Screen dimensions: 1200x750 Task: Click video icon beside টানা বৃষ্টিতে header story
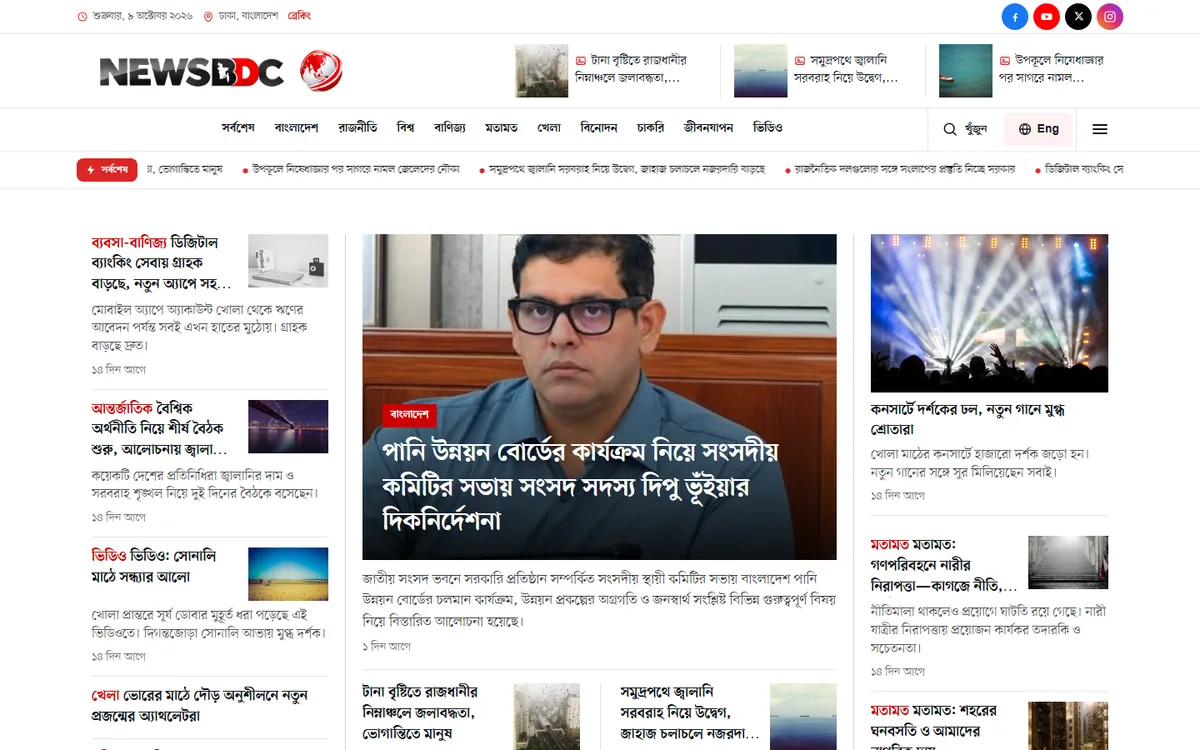coord(581,60)
